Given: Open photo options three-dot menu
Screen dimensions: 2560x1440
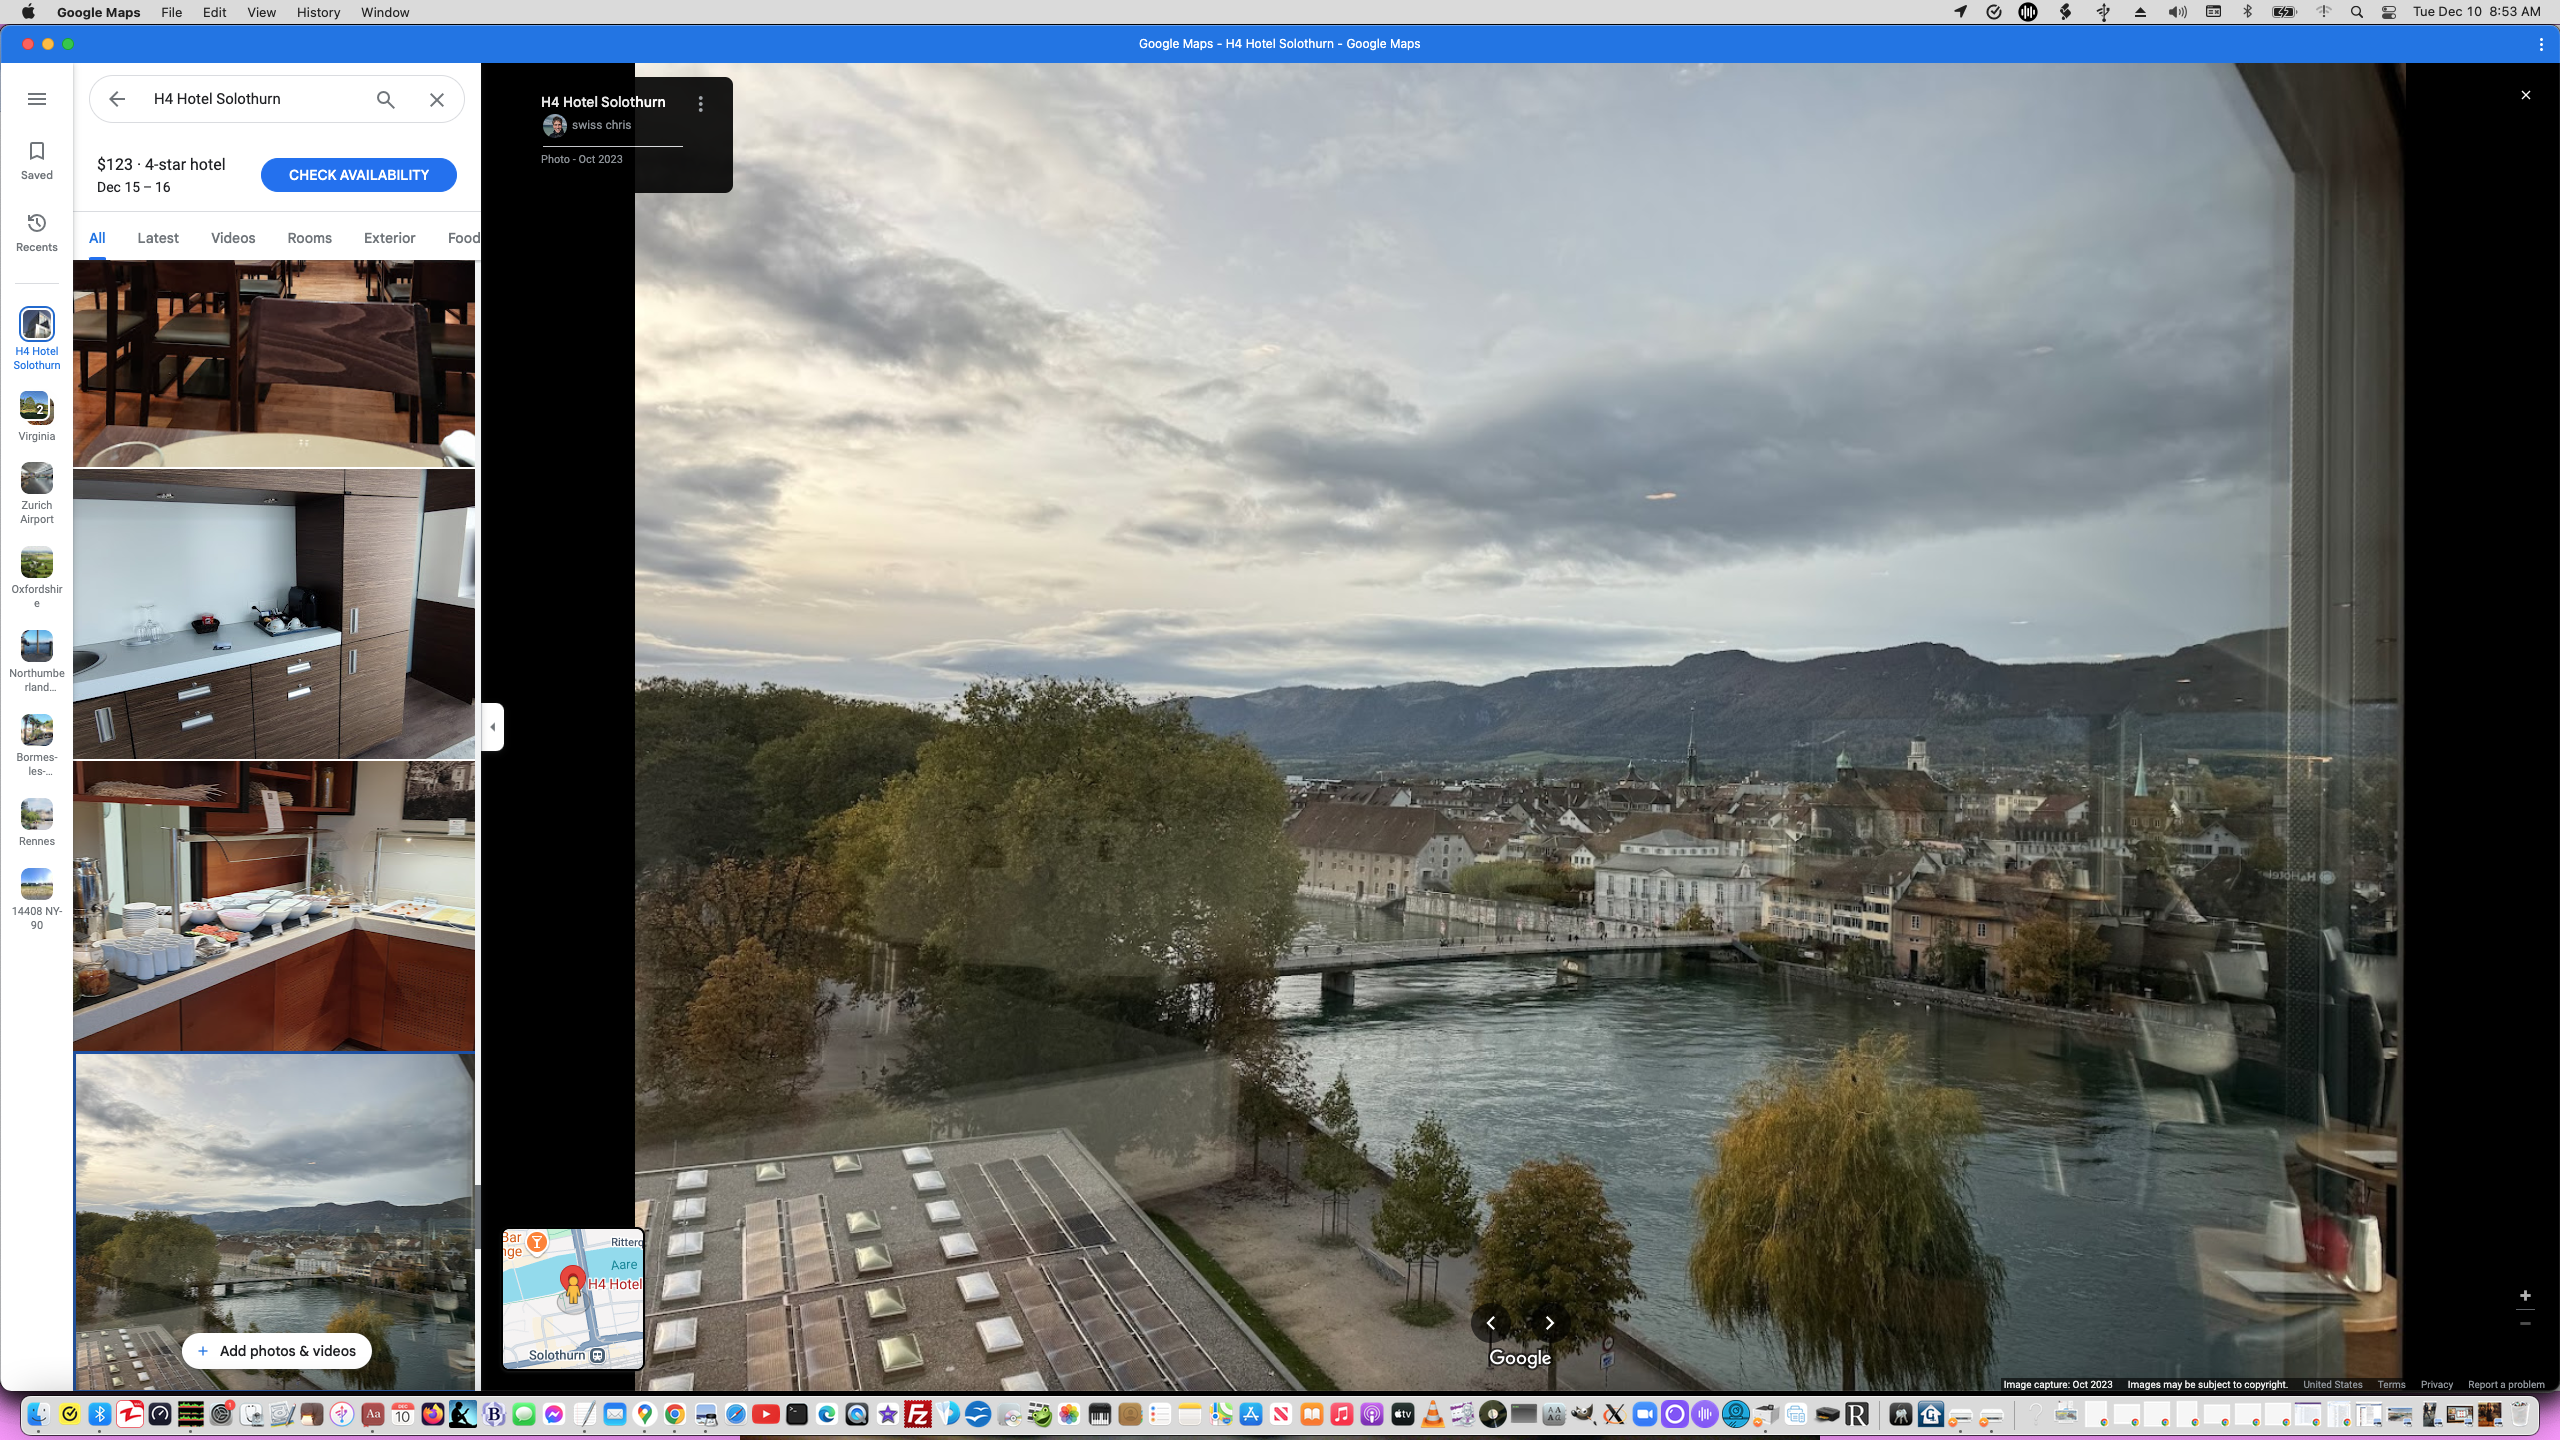Looking at the screenshot, I should click(701, 104).
